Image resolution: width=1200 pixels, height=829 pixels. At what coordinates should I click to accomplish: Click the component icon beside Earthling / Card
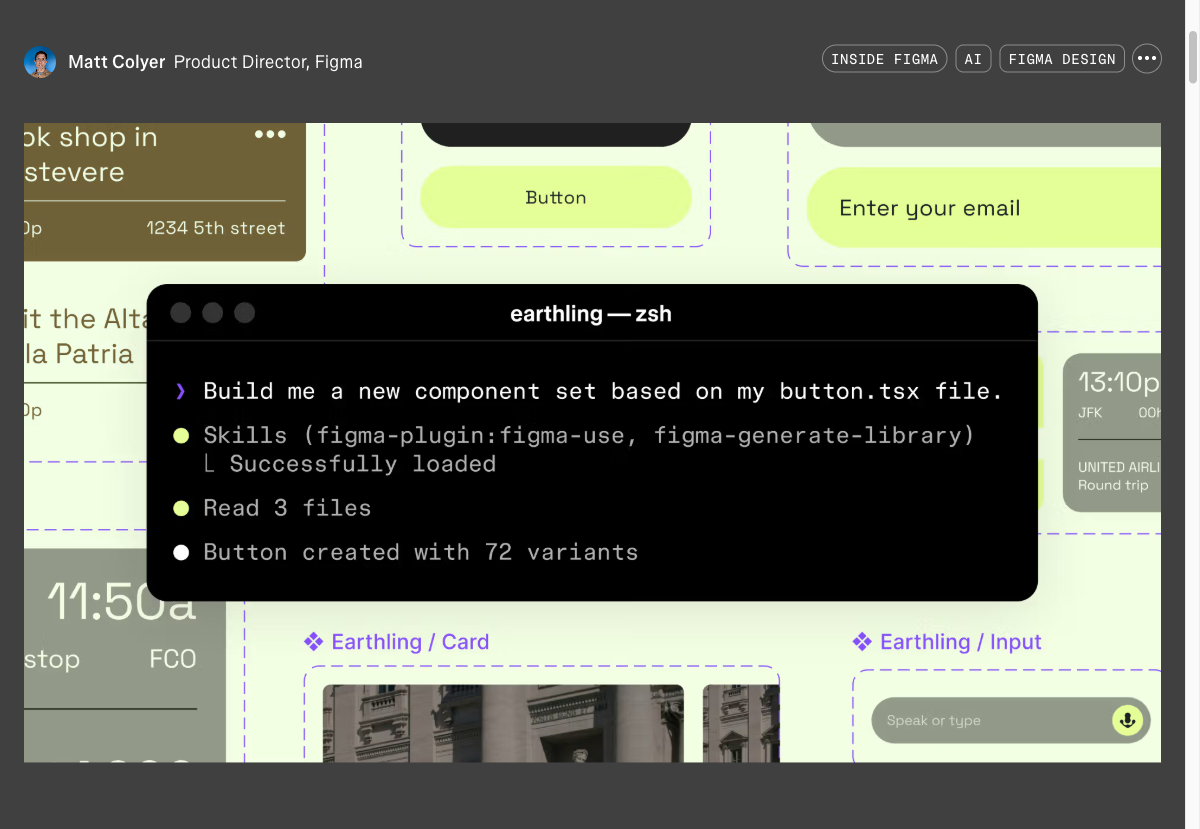pyautogui.click(x=314, y=642)
